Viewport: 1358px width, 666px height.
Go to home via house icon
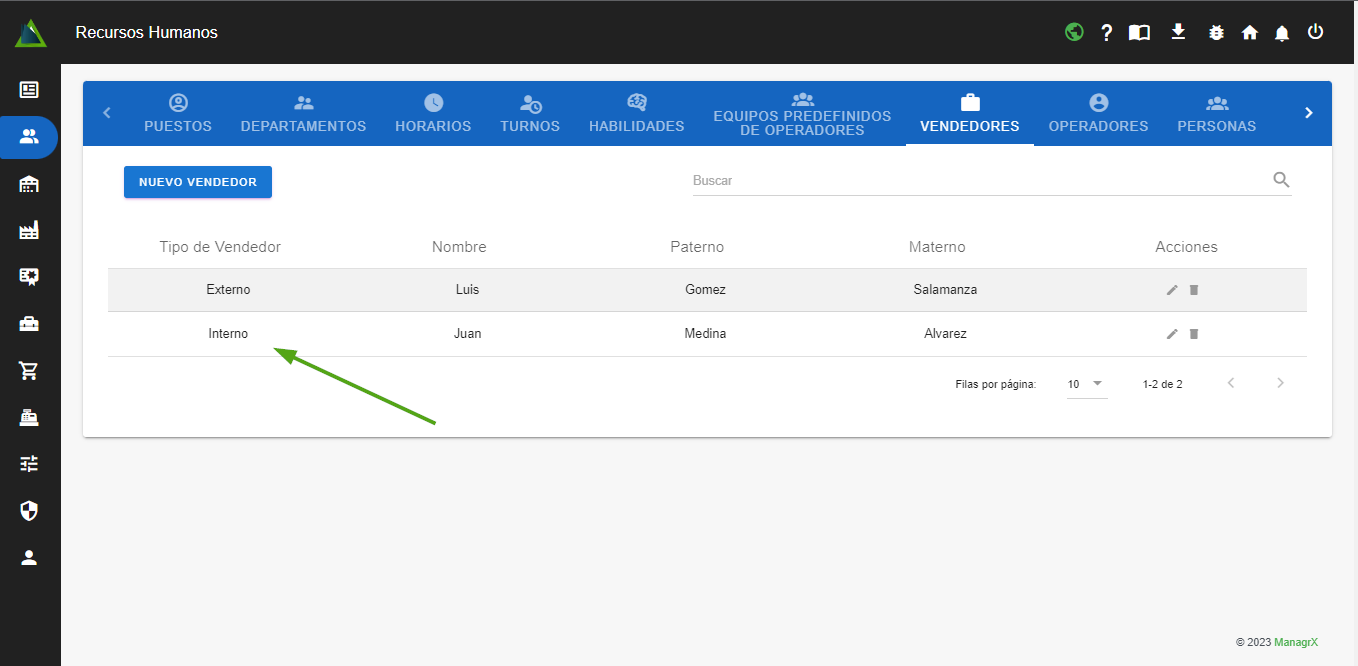(1249, 32)
